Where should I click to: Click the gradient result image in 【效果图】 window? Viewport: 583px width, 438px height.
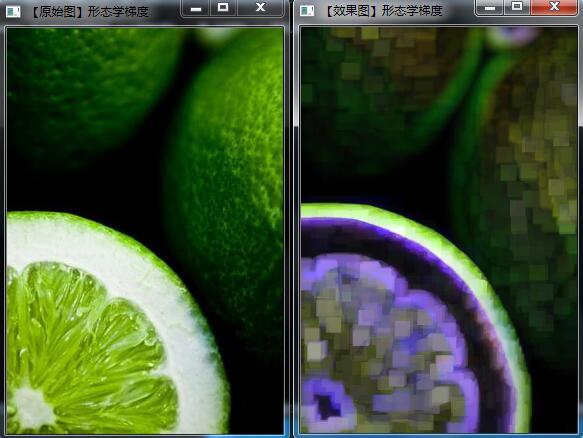pyautogui.click(x=439, y=230)
